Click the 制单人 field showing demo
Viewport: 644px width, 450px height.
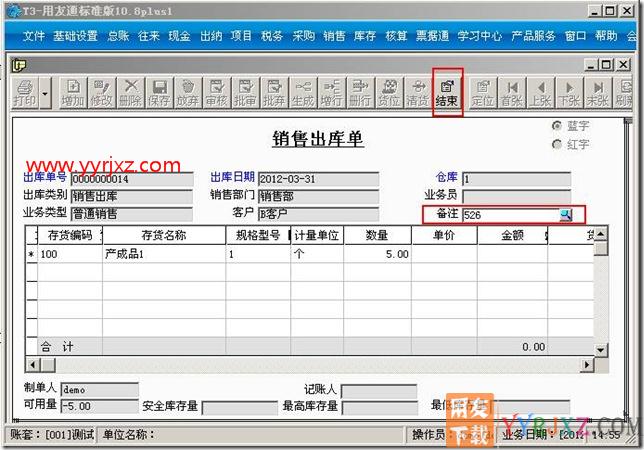coord(100,390)
